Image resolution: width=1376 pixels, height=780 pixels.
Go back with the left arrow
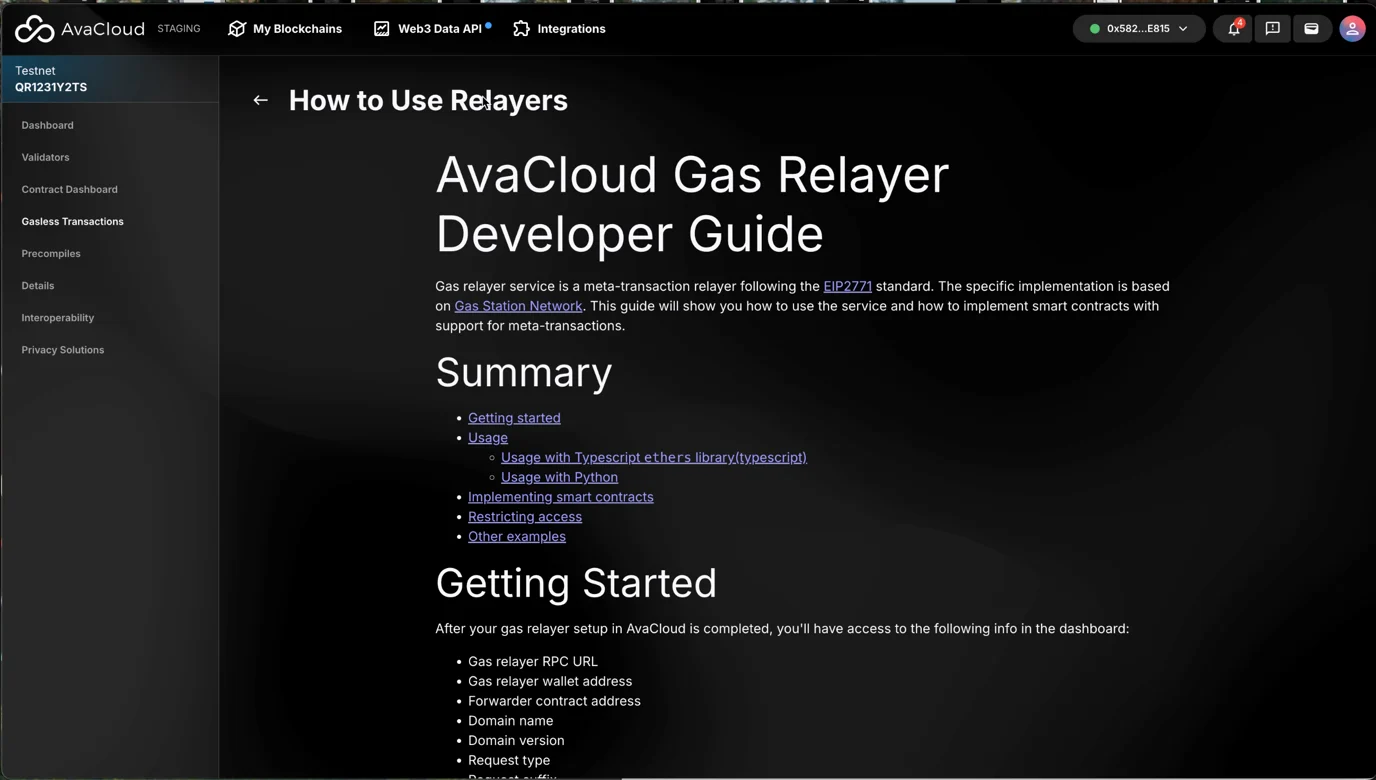(x=261, y=100)
